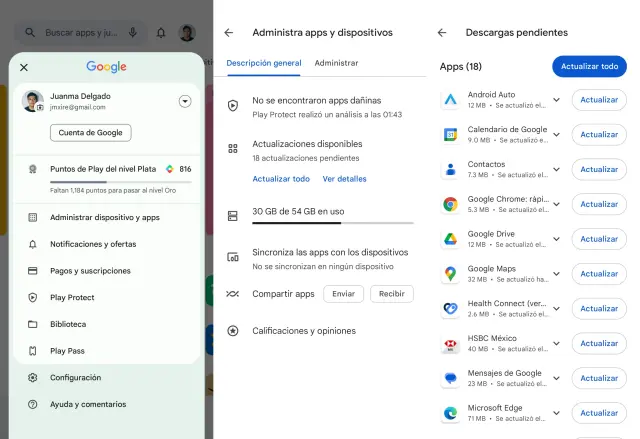Image resolution: width=640 pixels, height=439 pixels.
Task: Open Pagos y suscripciones menu entry
Action: point(90,271)
